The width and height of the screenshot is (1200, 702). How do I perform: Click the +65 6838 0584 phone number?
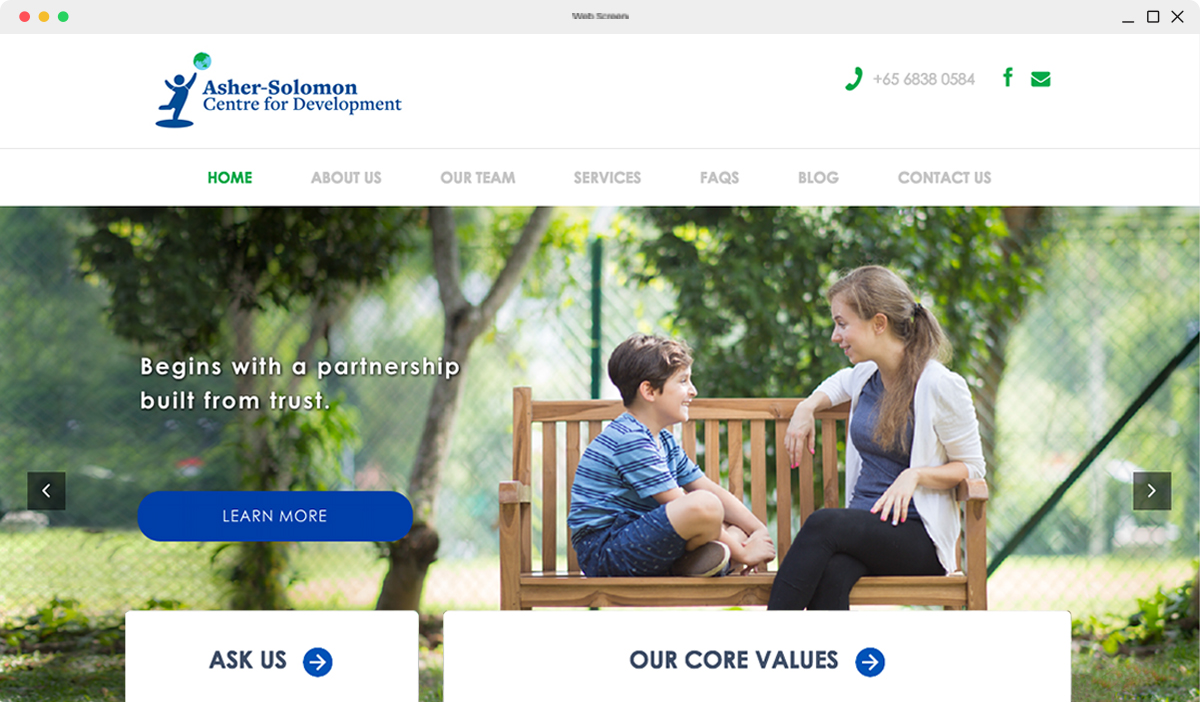(x=923, y=79)
